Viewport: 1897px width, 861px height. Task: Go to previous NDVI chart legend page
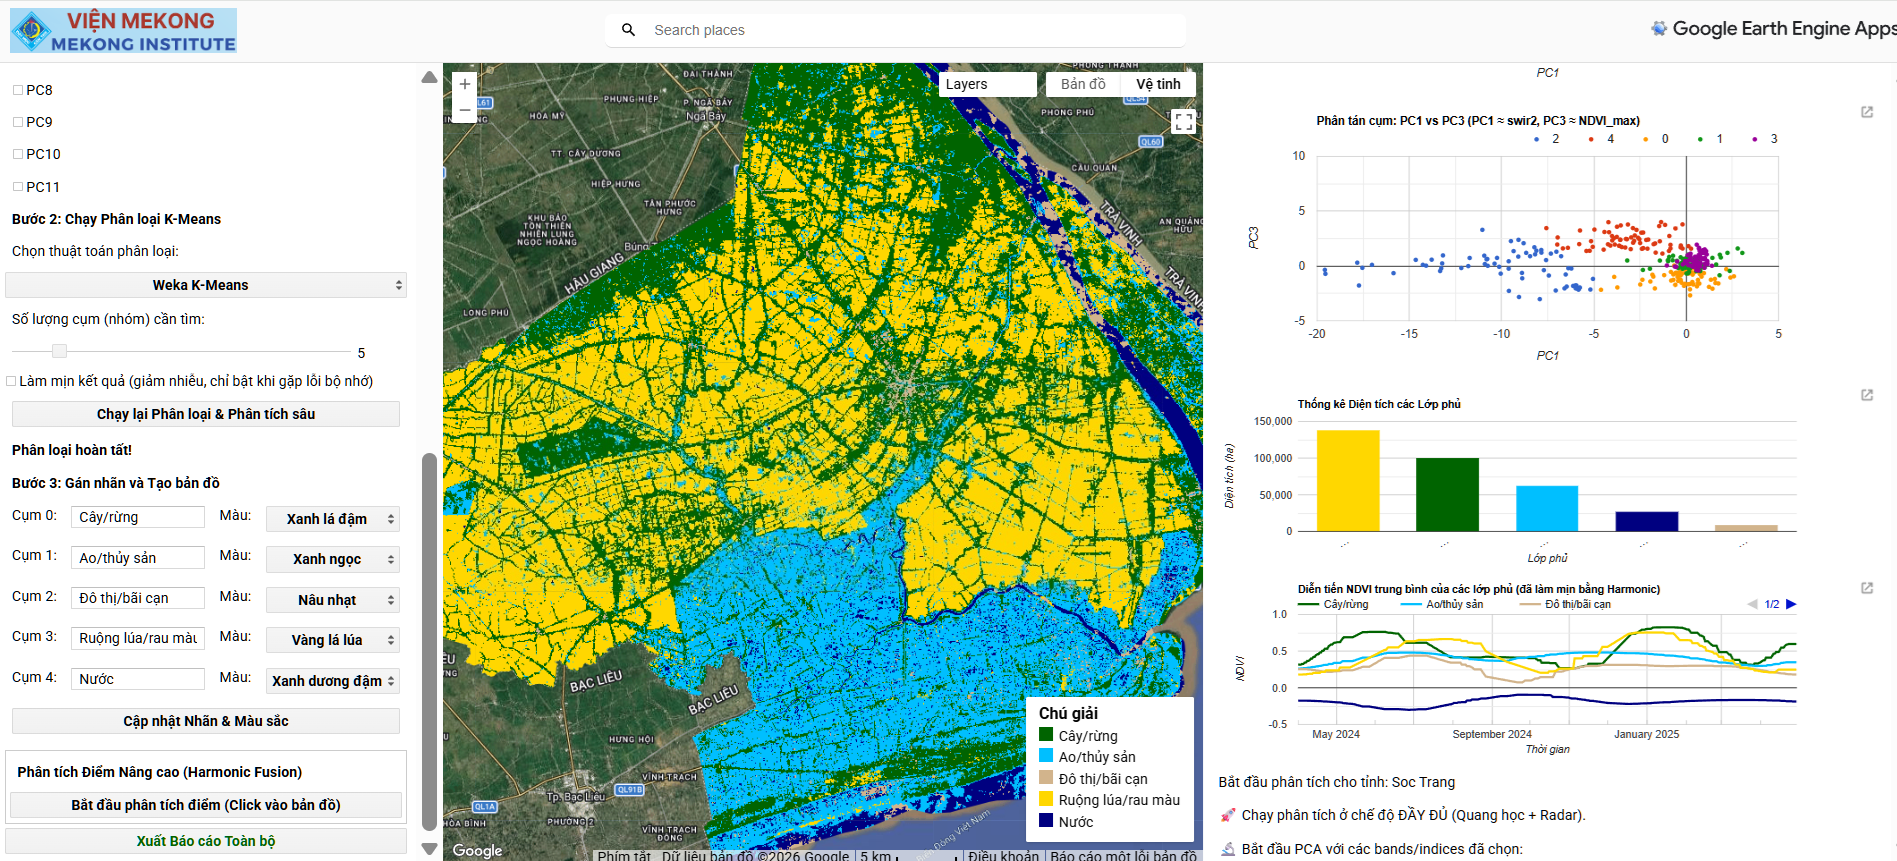pos(1752,604)
